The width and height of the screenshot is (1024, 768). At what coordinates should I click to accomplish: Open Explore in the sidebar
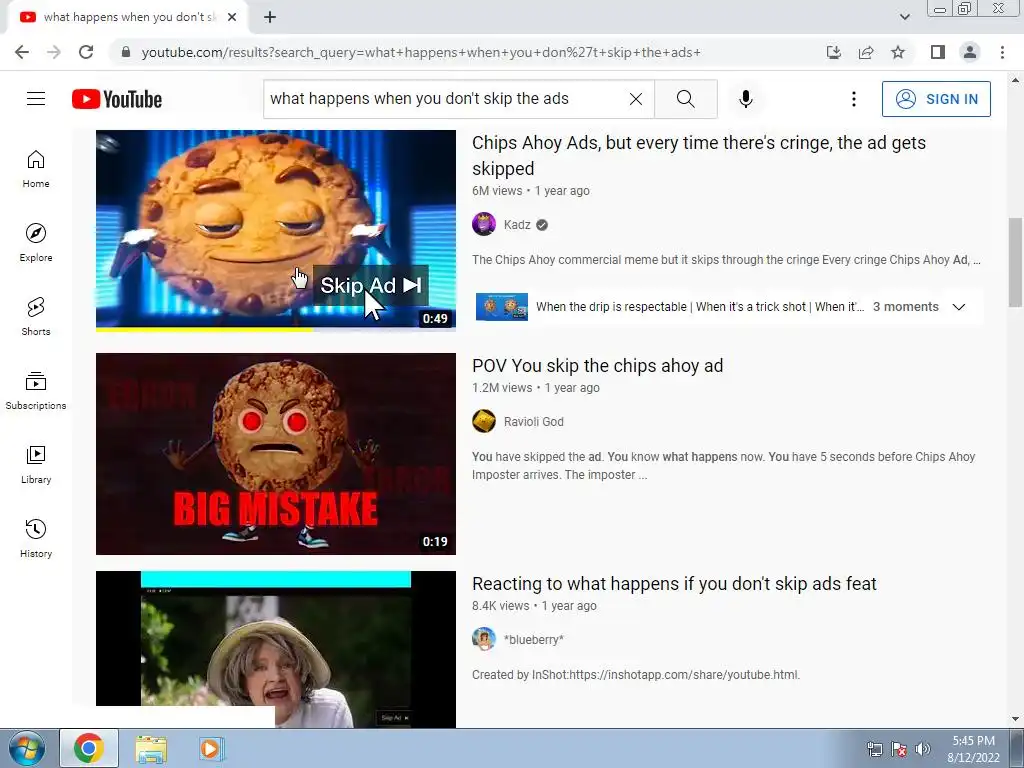36,242
